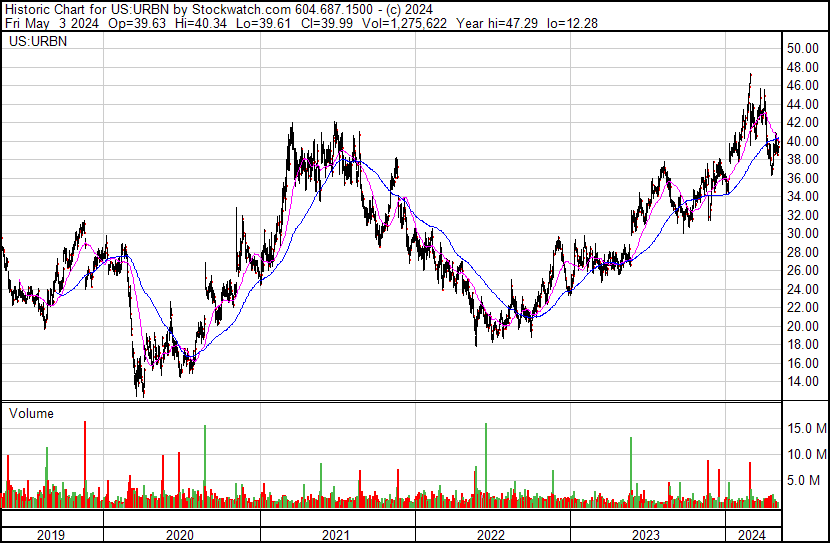
Task: Click the 48.00 price axis label
Action: pyautogui.click(x=803, y=67)
